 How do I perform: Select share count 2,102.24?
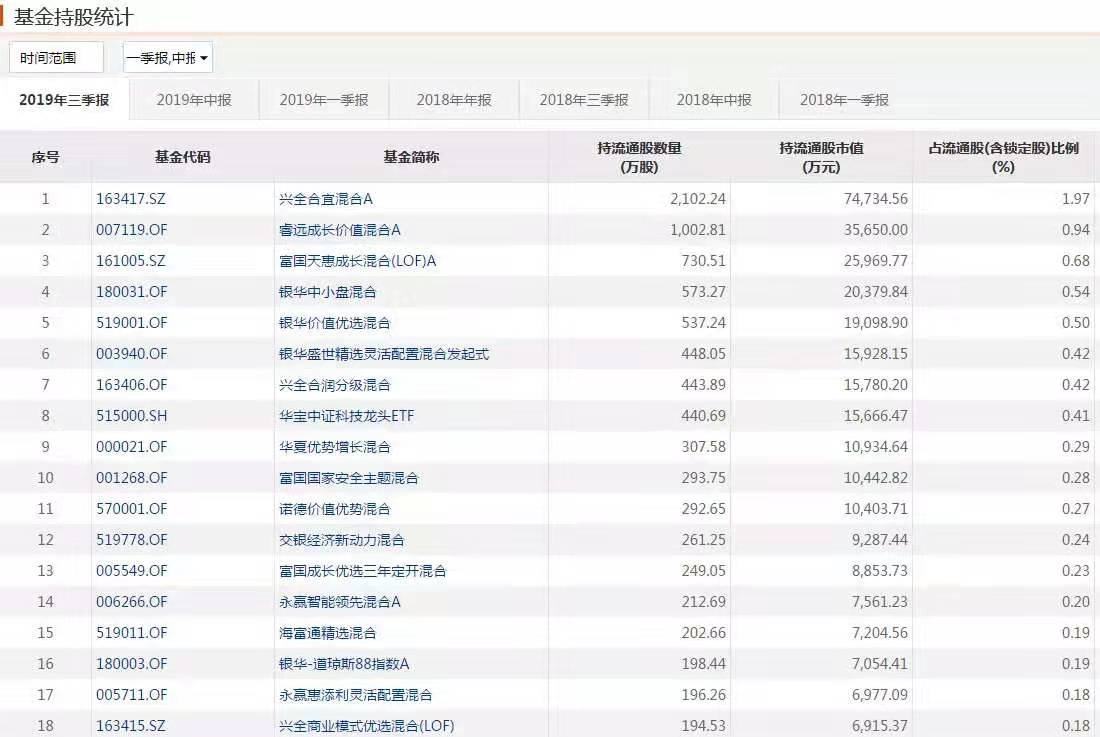point(698,199)
